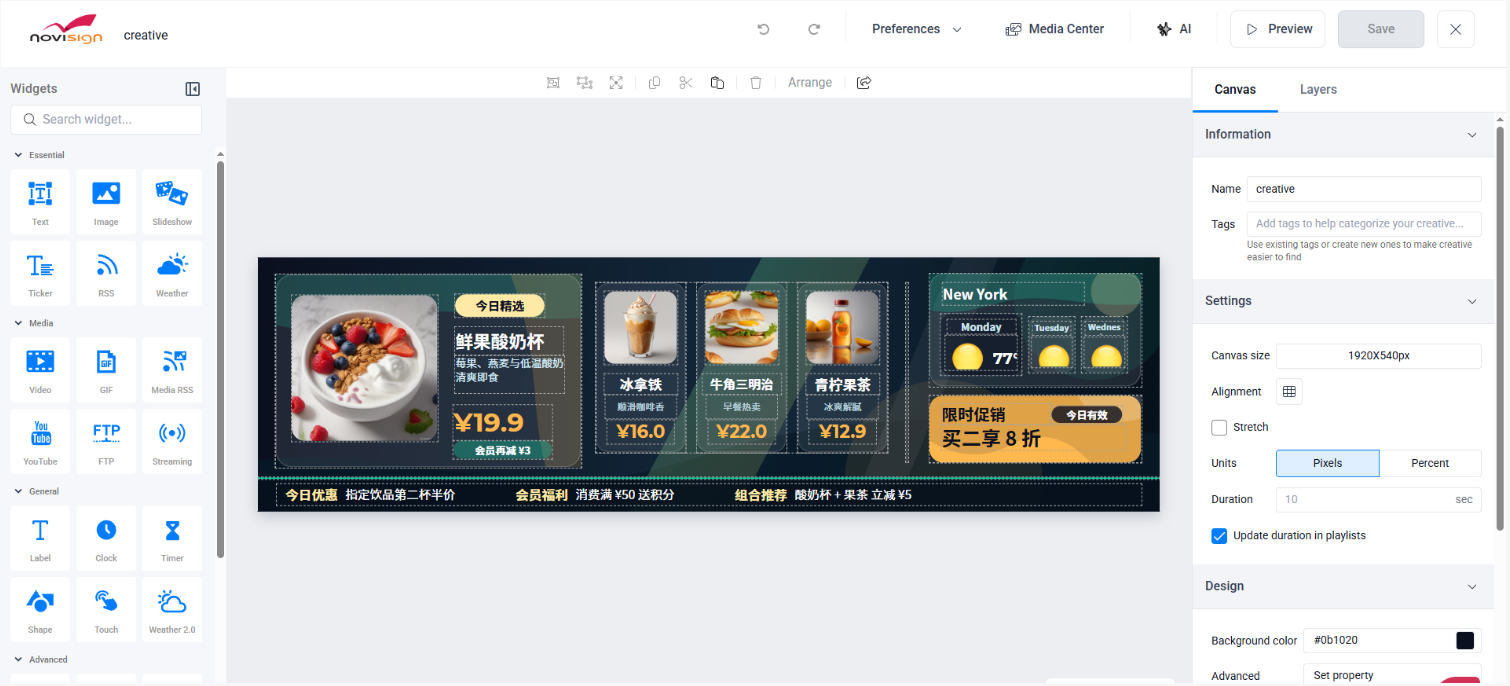1510x686 pixels.
Task: Collapse the Widgets panel
Action: (193, 89)
